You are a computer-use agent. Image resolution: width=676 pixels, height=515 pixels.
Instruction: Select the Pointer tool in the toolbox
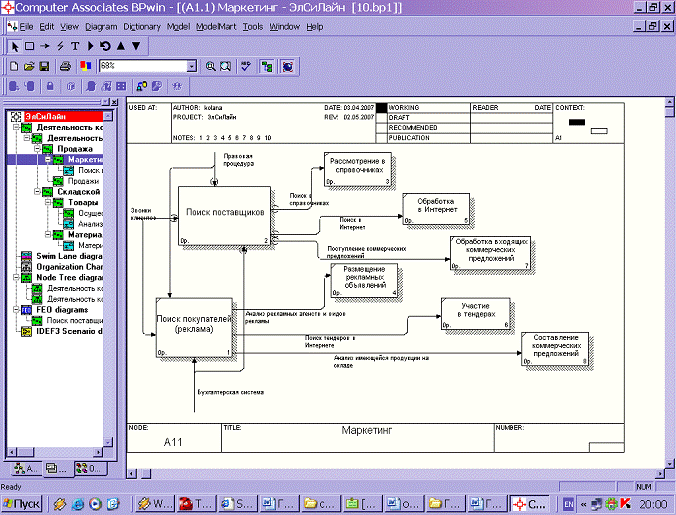(x=15, y=46)
